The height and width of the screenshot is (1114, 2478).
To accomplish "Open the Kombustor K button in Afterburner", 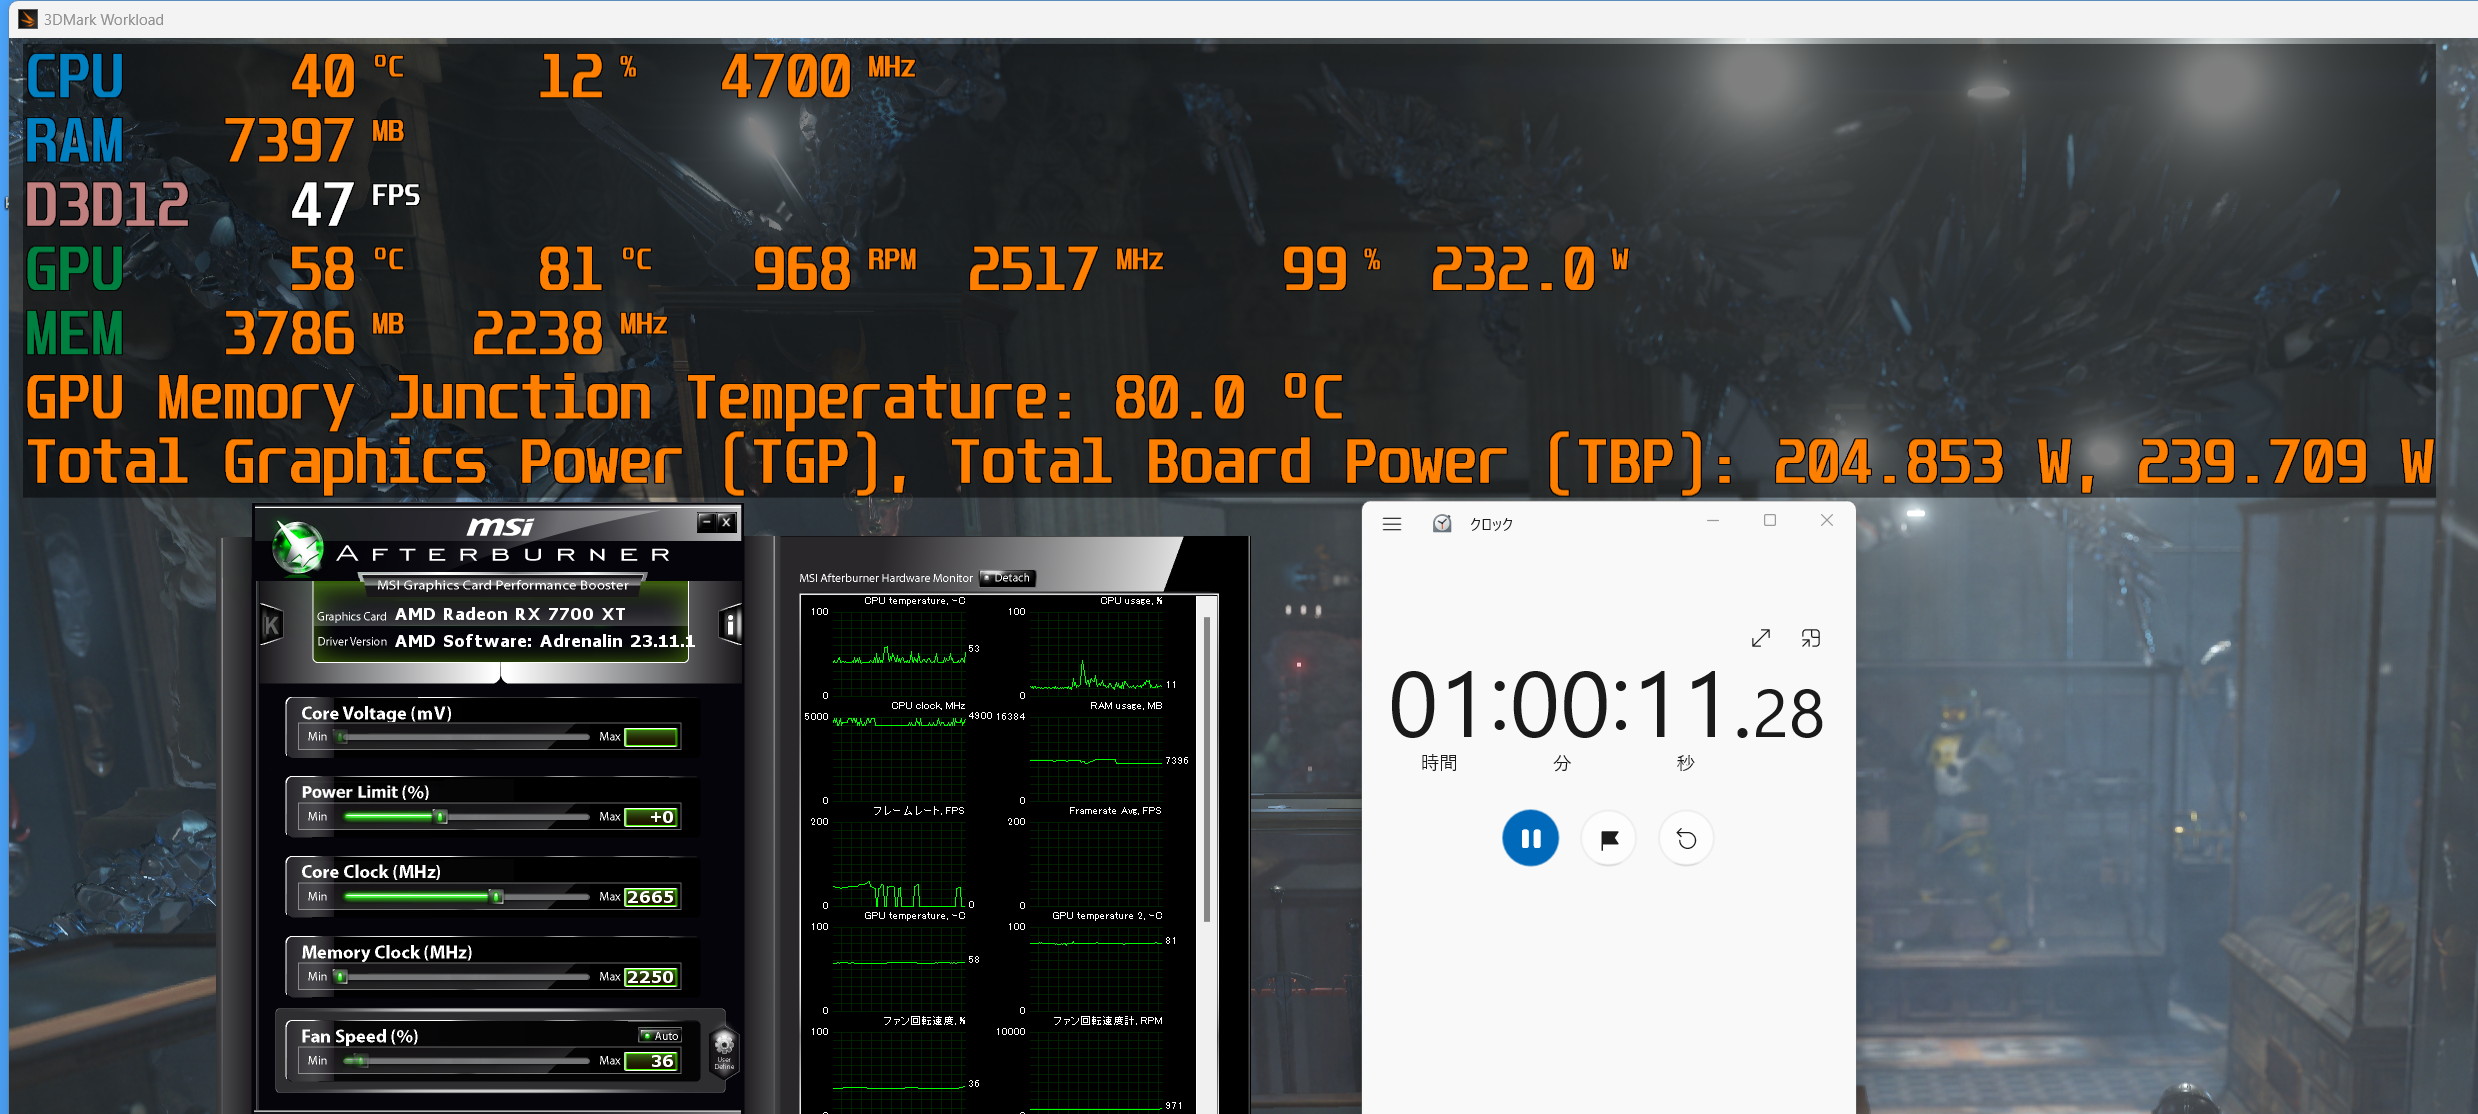I will [x=271, y=625].
